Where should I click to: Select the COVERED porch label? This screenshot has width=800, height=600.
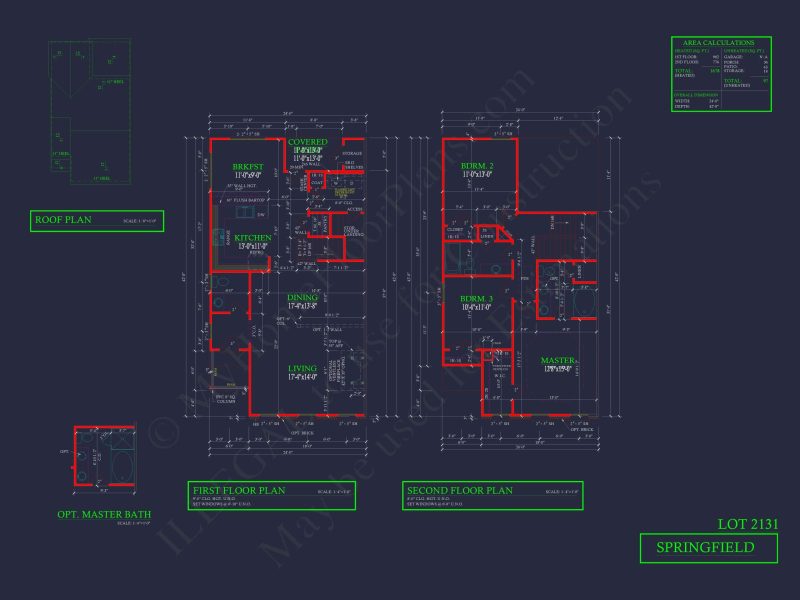[x=308, y=142]
